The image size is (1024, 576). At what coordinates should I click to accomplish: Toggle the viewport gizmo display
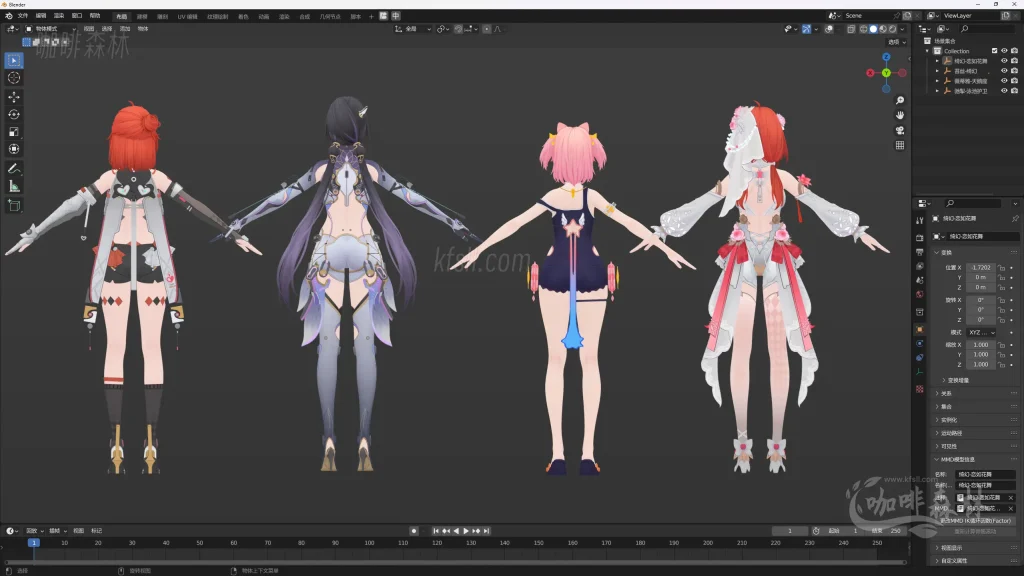coord(807,29)
